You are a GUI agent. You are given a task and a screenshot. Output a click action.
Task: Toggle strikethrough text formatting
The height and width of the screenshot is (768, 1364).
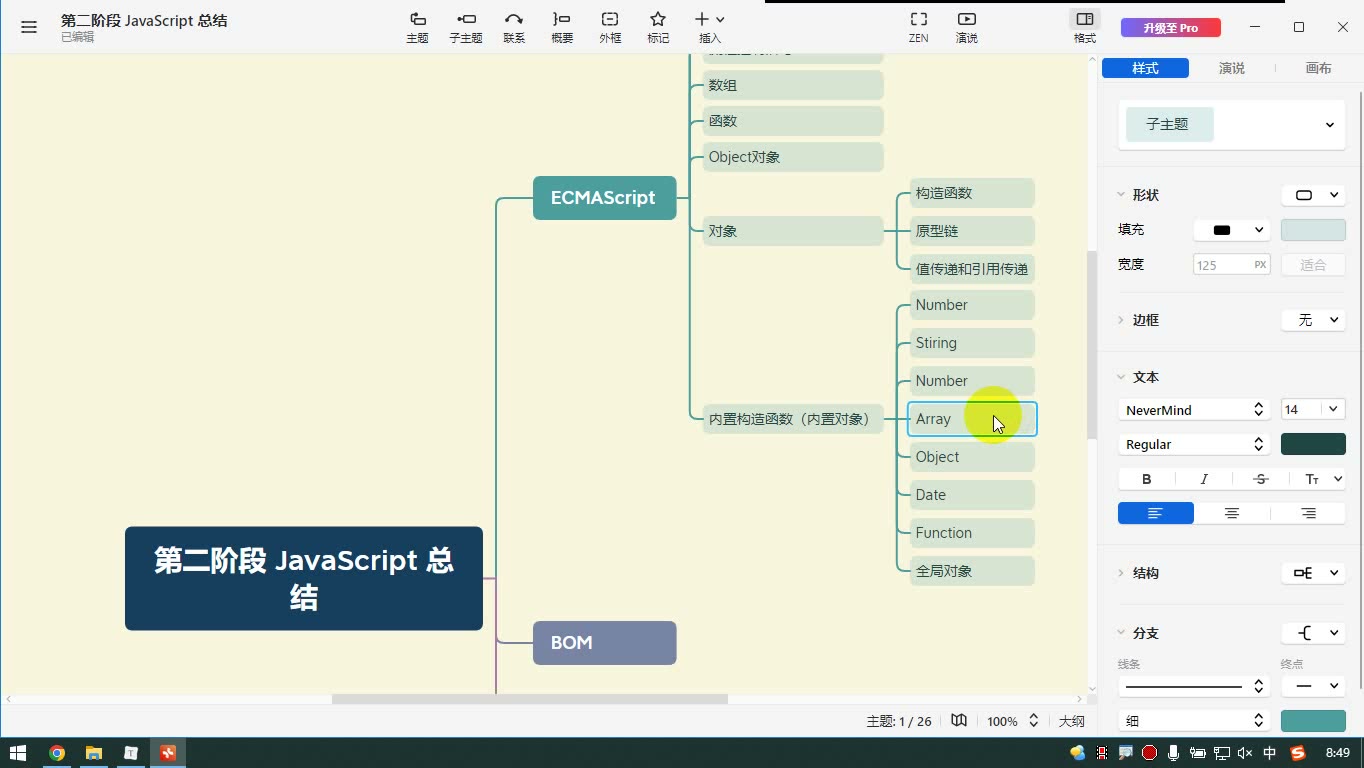[1261, 479]
